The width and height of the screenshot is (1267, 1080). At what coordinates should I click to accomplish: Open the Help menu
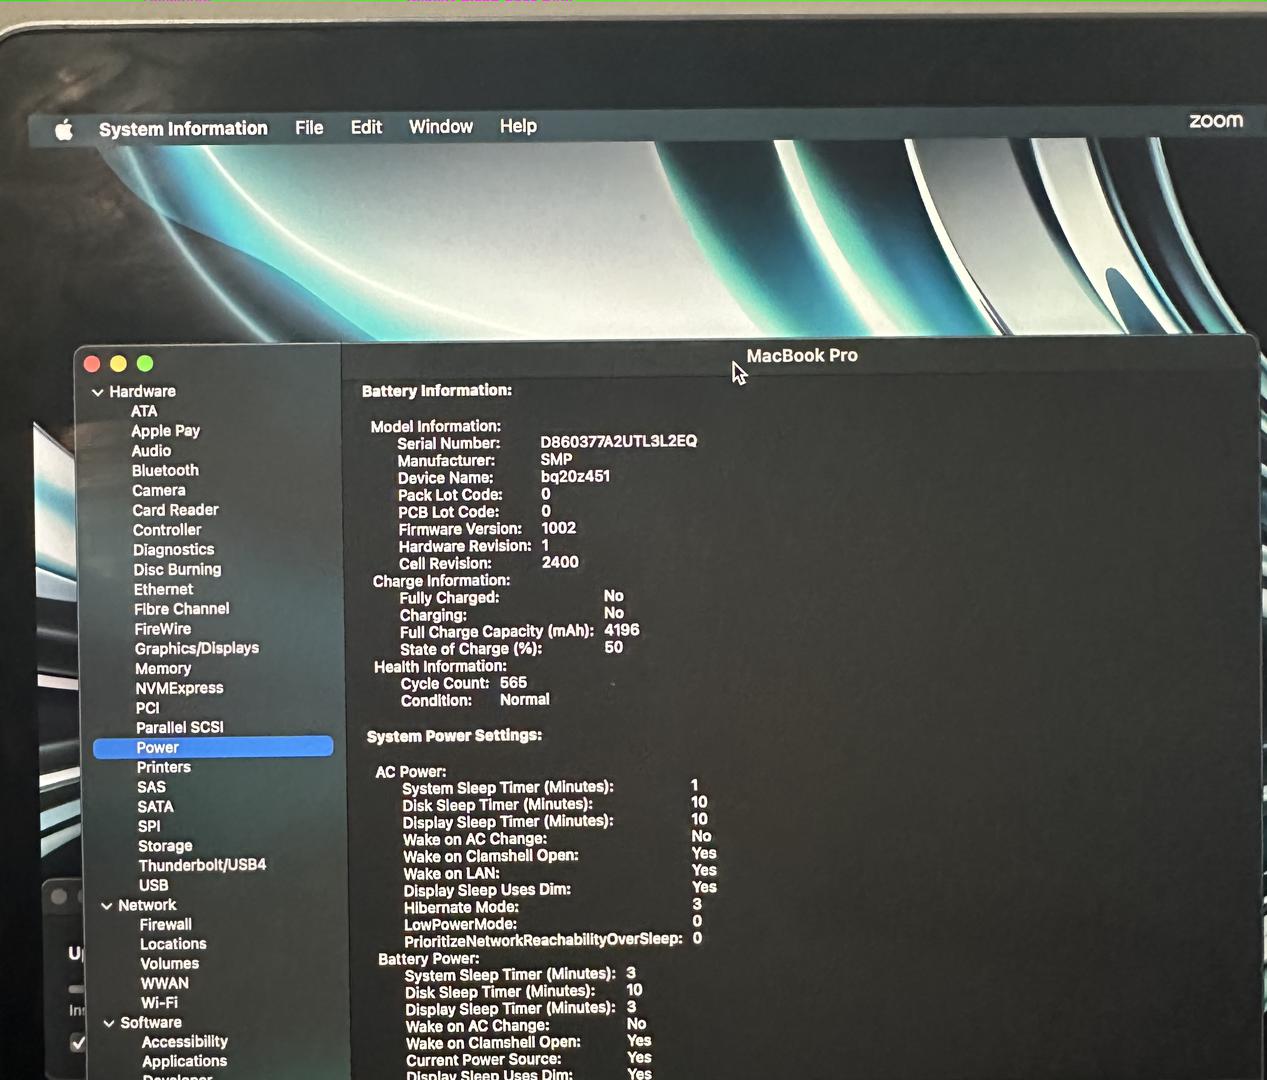pos(518,126)
